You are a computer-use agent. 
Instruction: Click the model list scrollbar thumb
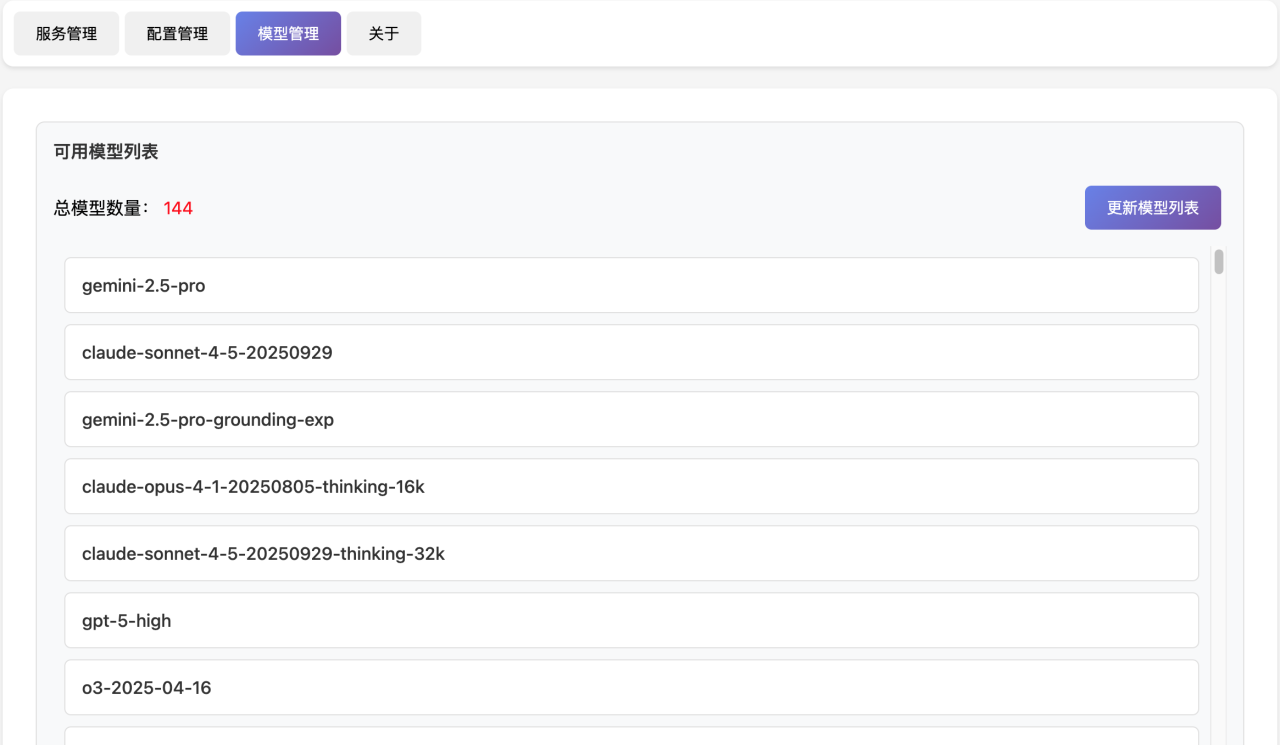click(1219, 262)
